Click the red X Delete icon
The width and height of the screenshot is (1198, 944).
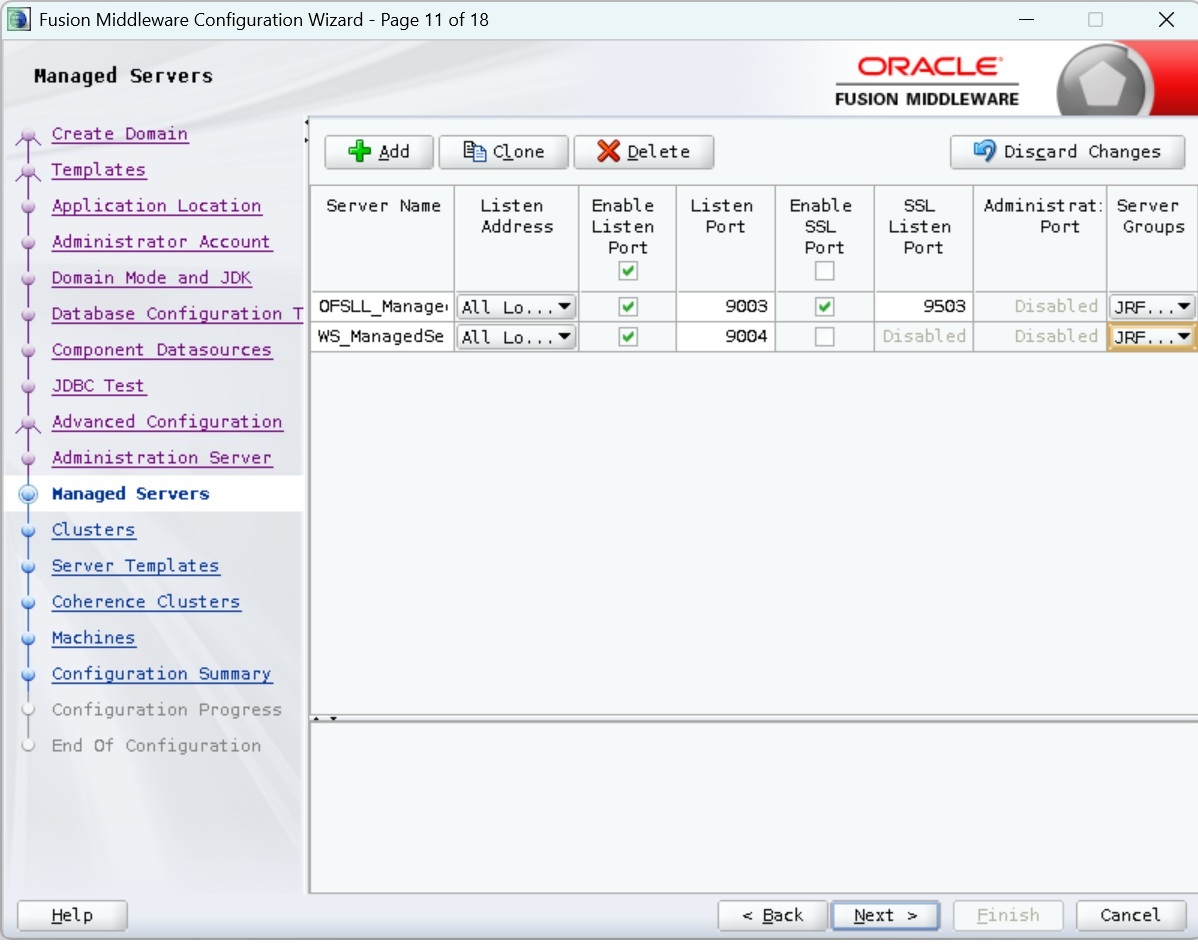(608, 151)
